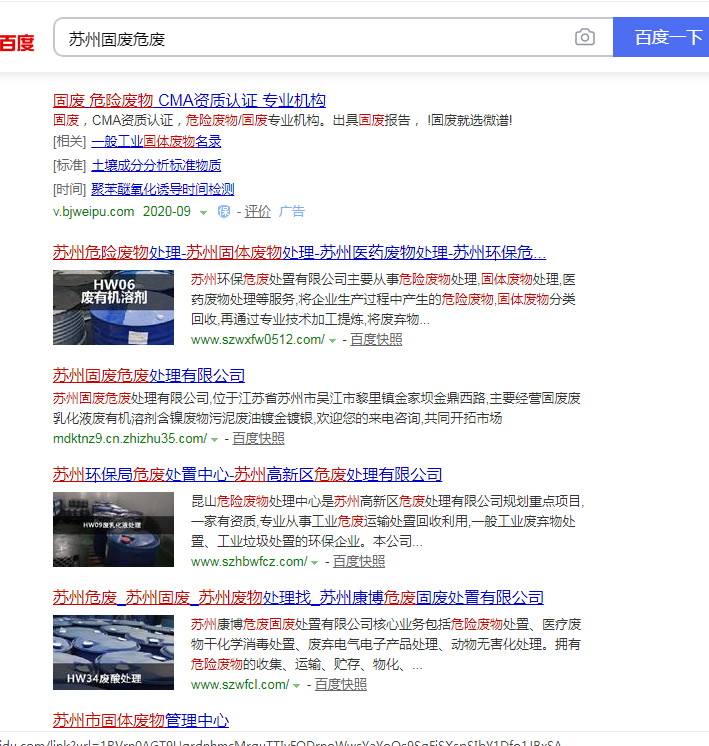Open 苏州固废危废处理有限公司 result title
This screenshot has width=709, height=746.
coord(149,376)
